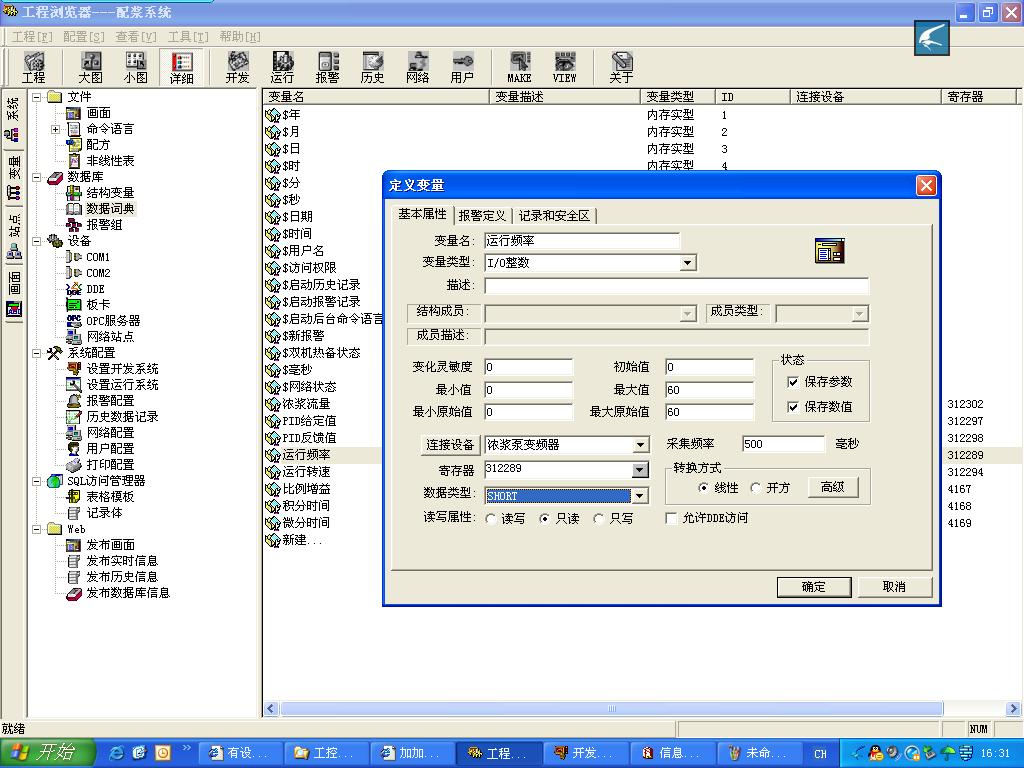Start the 运行 runtime icon
Screen dimensions: 1024x768
[282, 67]
